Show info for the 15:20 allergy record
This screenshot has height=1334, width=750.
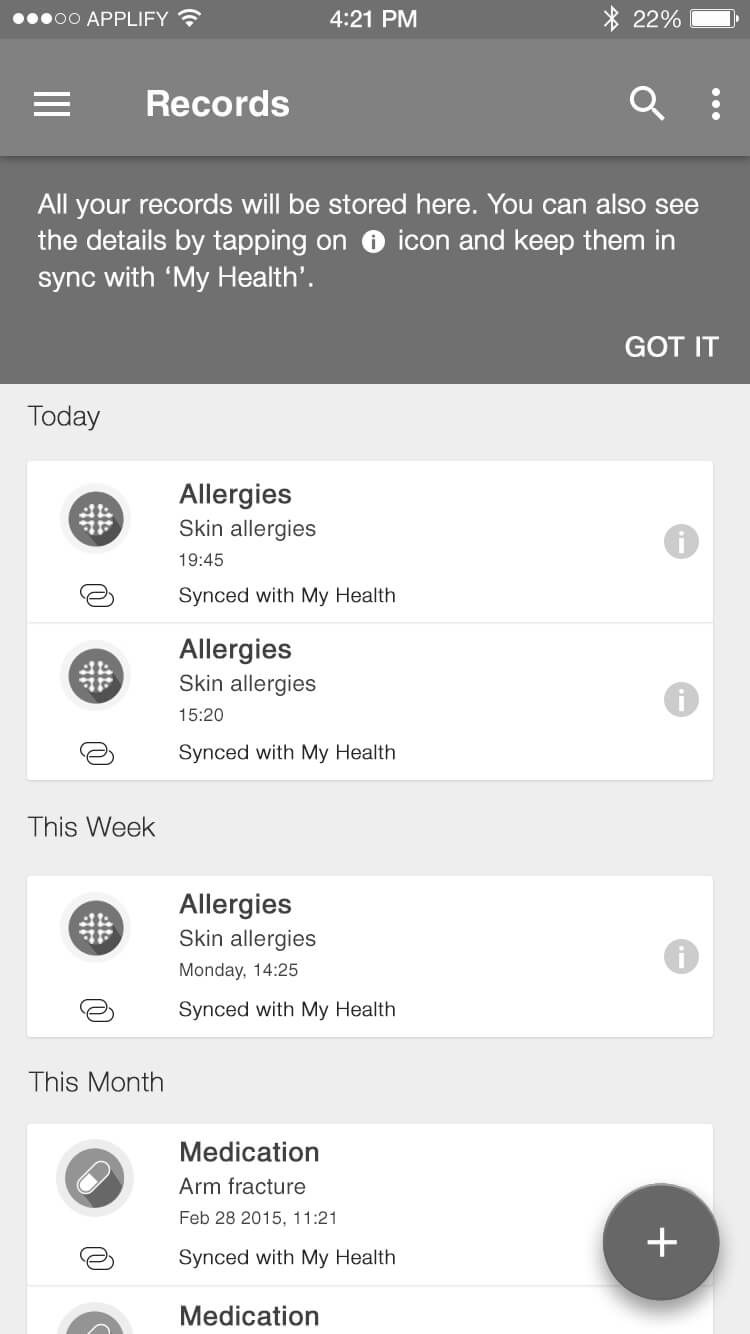click(x=681, y=699)
